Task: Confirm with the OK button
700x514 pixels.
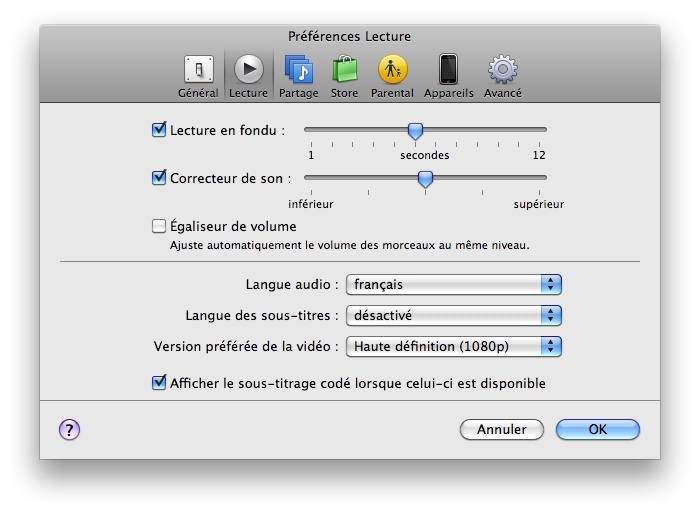Action: pyautogui.click(x=597, y=429)
